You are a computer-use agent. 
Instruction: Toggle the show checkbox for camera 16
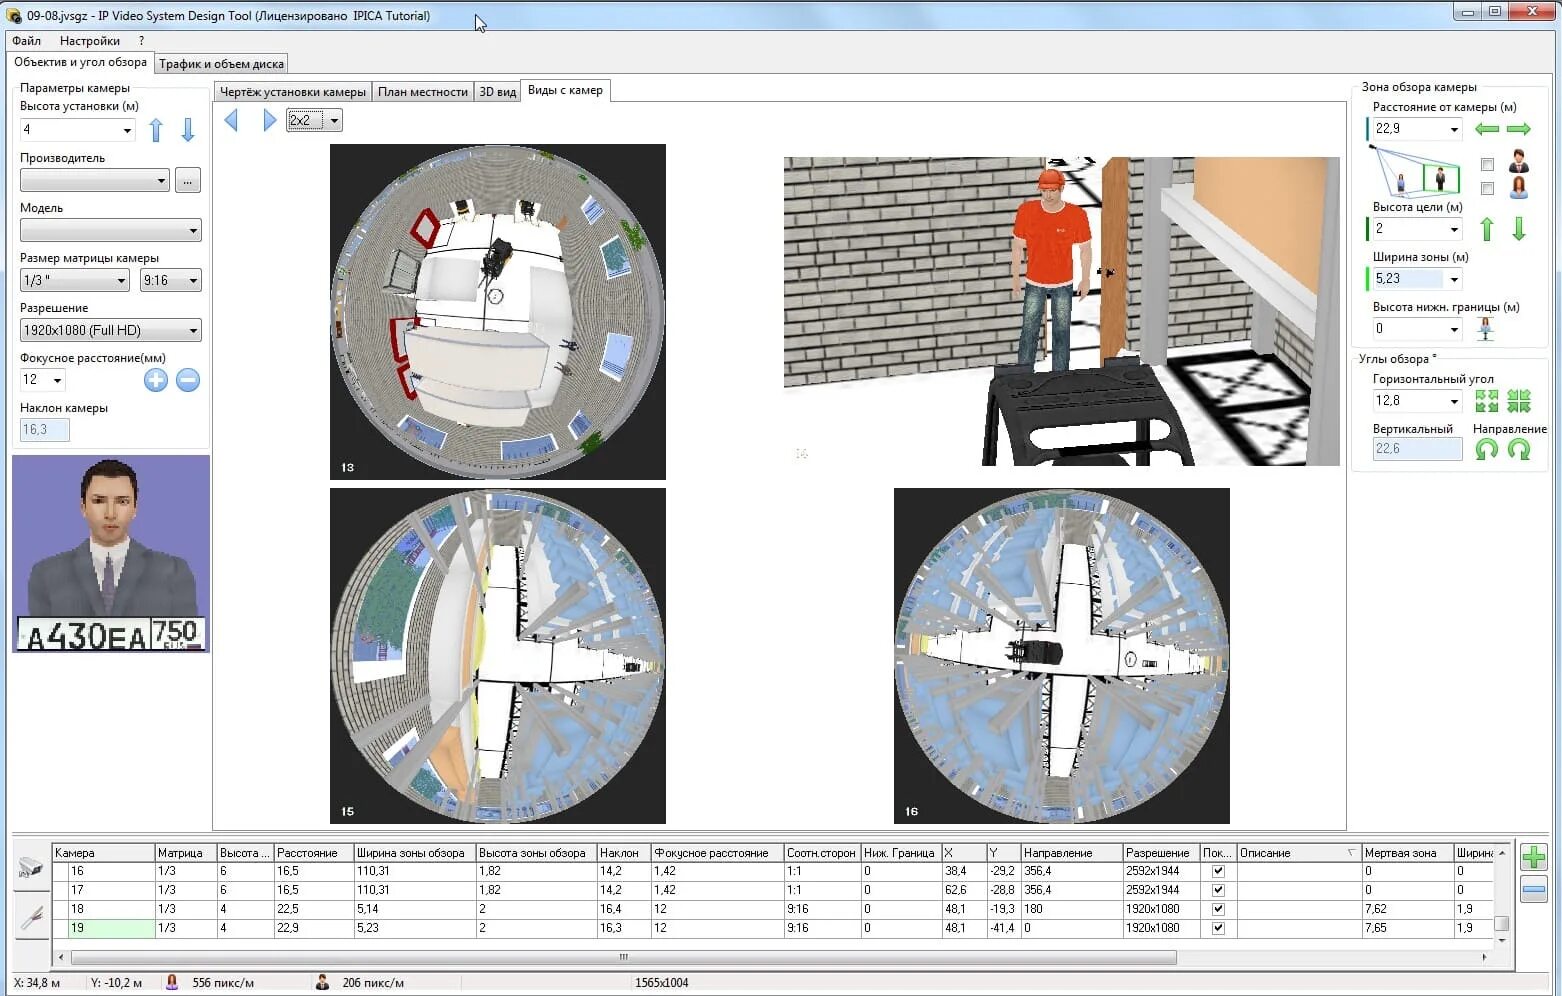[1217, 871]
